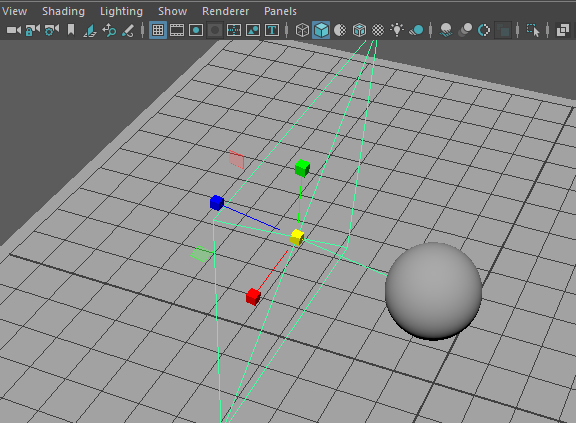Viewport: 576px width, 423px height.
Task: Open the Panels menu
Action: click(280, 11)
